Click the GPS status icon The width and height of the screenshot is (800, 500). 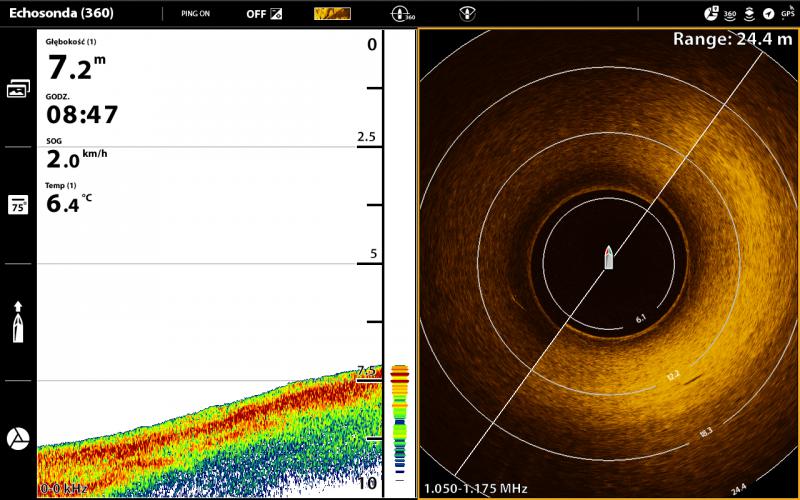786,14
